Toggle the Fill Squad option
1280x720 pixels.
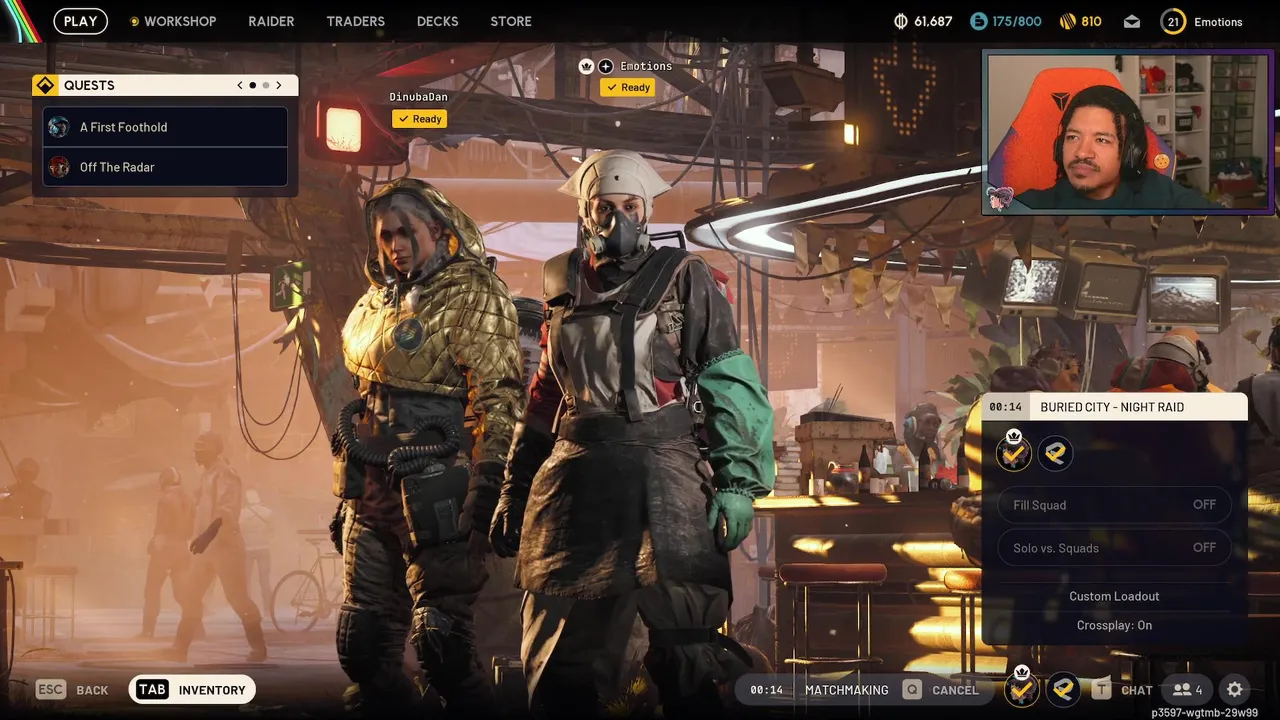(x=1114, y=505)
